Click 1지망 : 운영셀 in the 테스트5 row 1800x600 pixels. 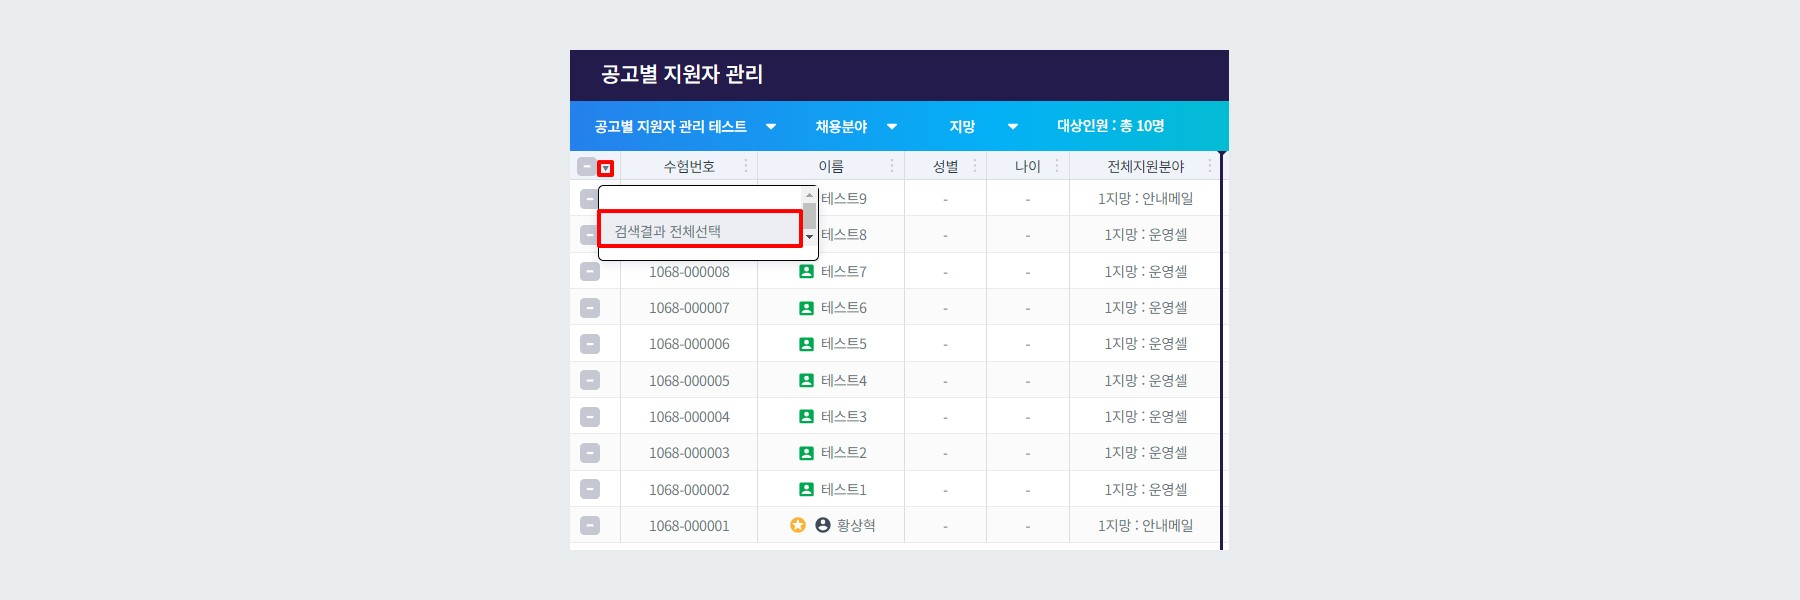[x=1146, y=344]
